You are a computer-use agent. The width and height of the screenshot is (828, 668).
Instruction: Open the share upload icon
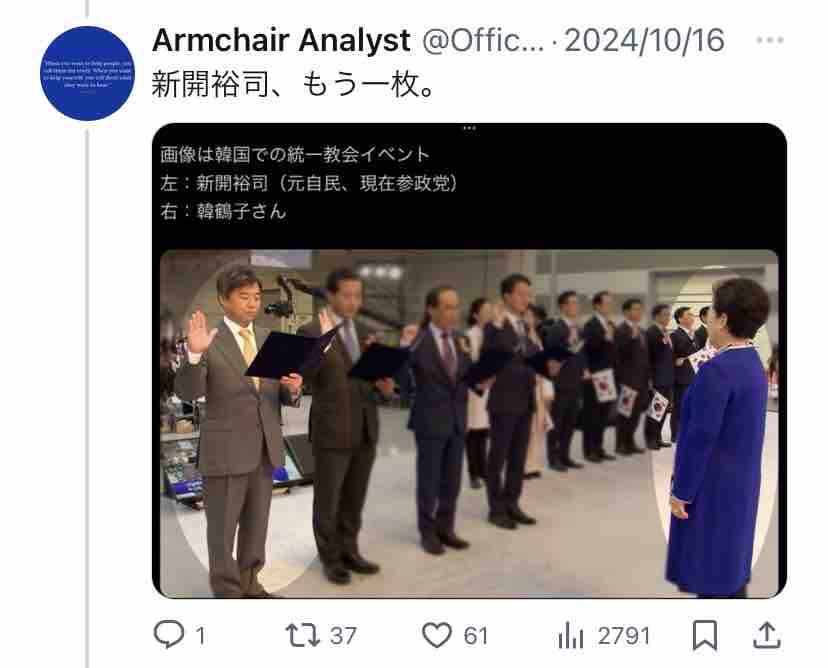767,635
